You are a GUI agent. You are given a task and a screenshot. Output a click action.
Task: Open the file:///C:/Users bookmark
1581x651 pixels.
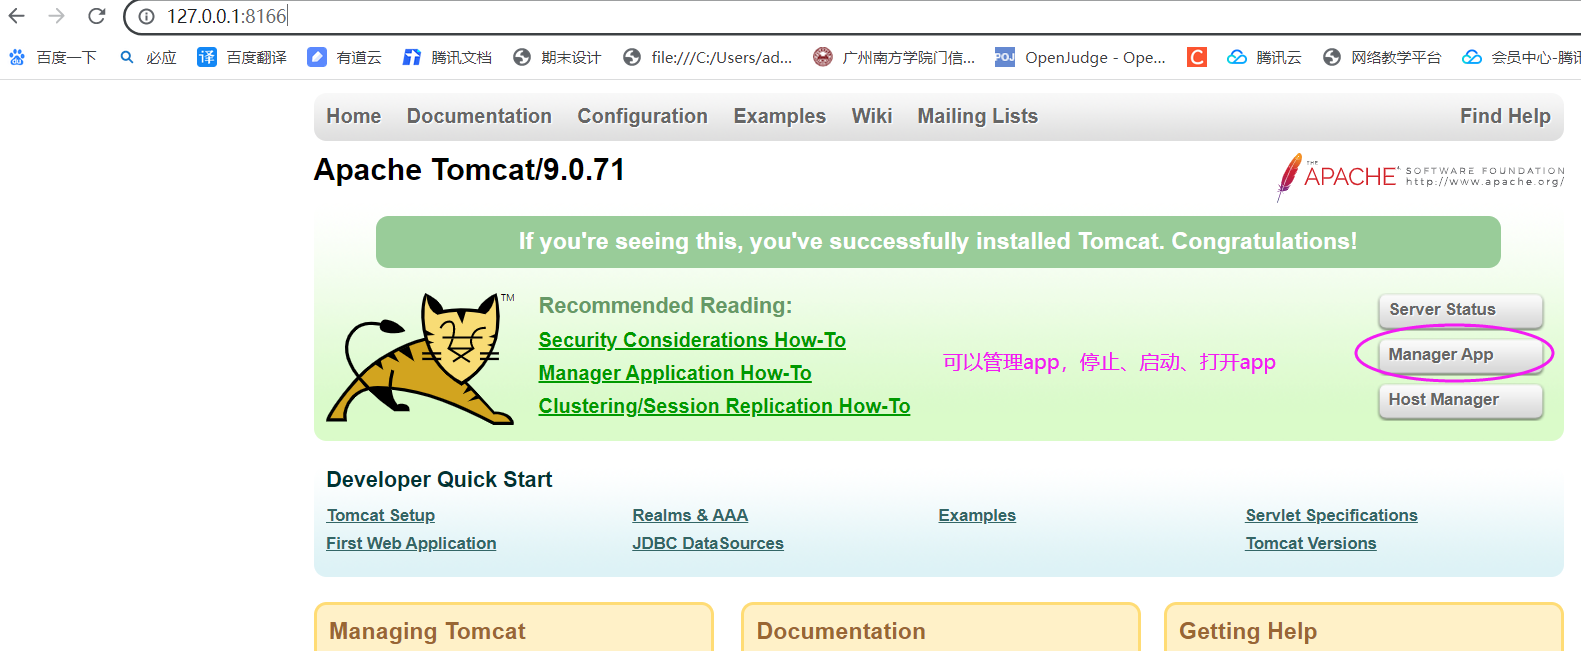pyautogui.click(x=707, y=57)
